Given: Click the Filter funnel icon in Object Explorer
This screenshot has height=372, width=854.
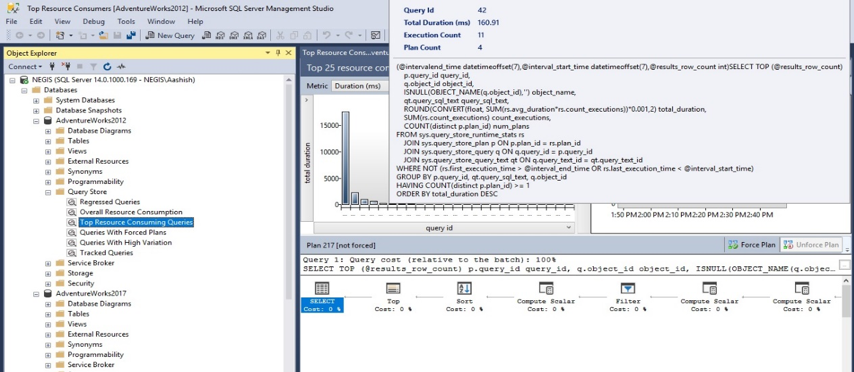Looking at the screenshot, I should [93, 66].
